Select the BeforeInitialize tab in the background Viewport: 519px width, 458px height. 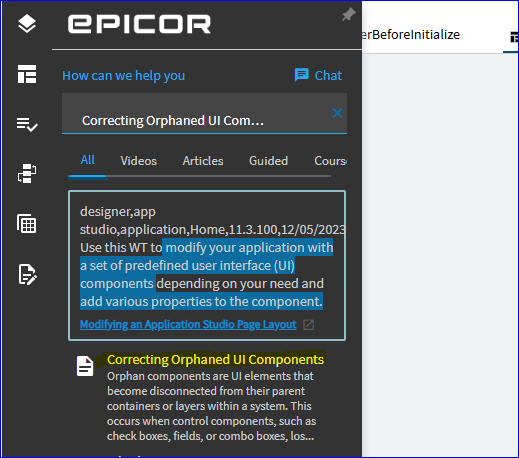(411, 35)
